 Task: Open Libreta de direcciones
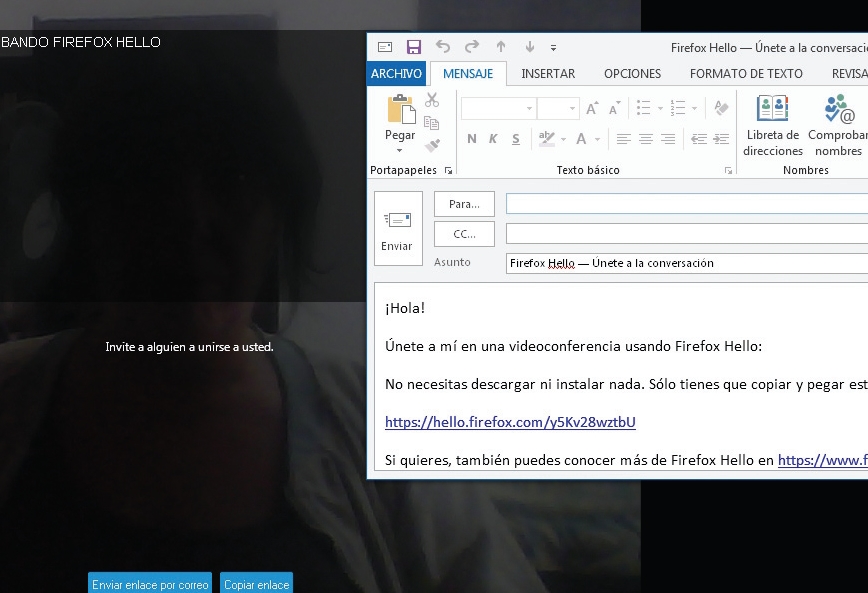[x=773, y=126]
